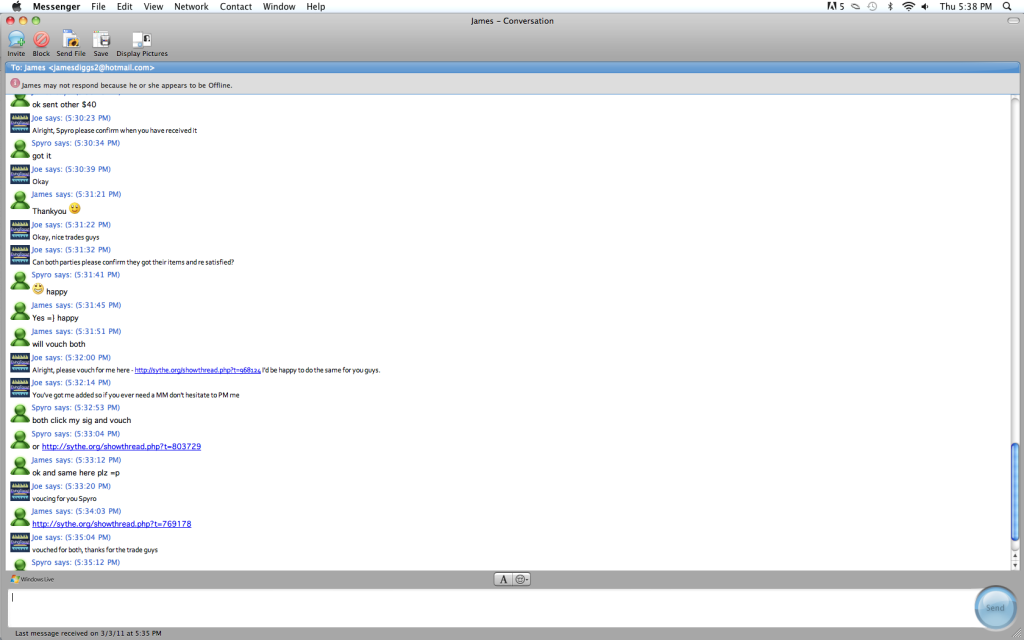Click 'Joe says: (5:35:04 PM)' header line
Screen dimensions: 1024x640
click(71, 537)
